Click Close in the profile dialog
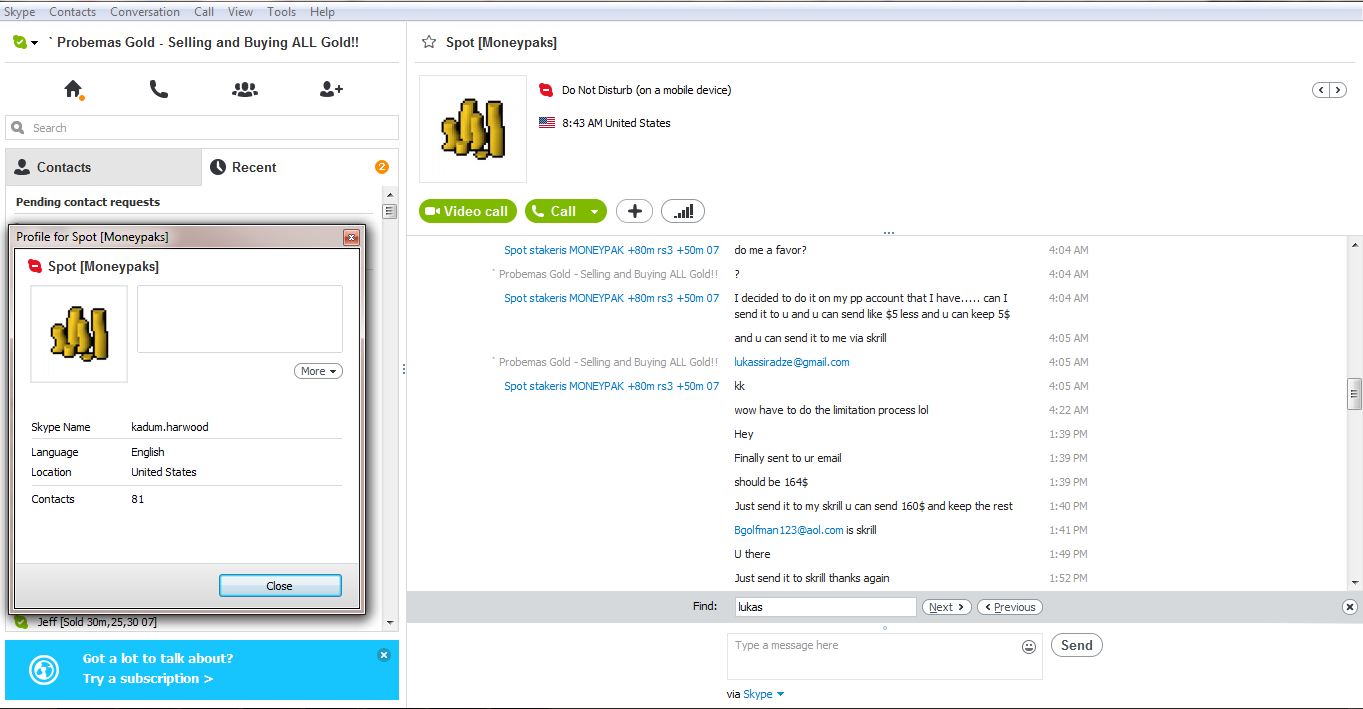Viewport: 1363px width, 709px height. point(280,586)
